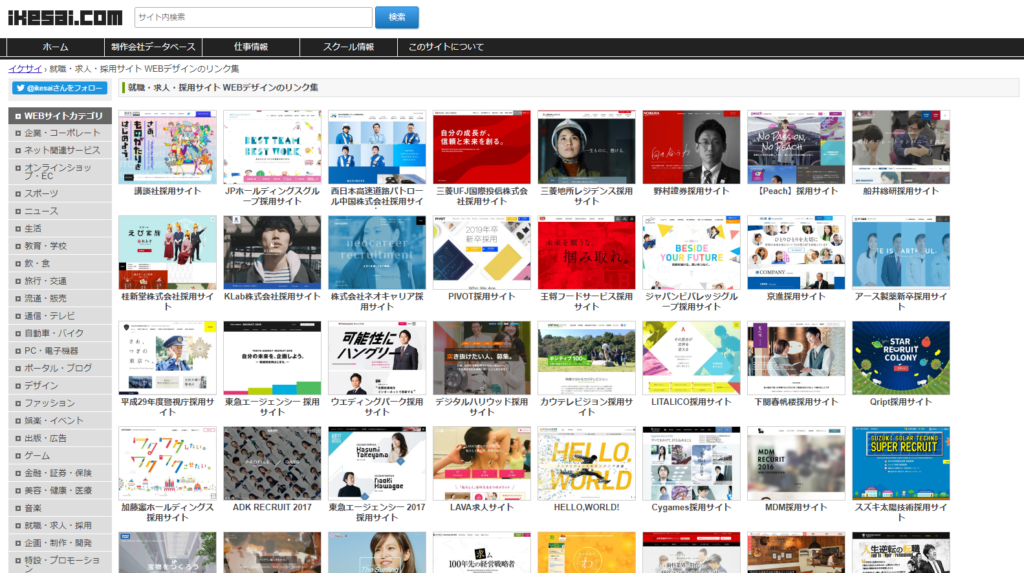Open the 講談社採用サイト thumbnail image
The height and width of the screenshot is (573, 1024).
tap(167, 147)
